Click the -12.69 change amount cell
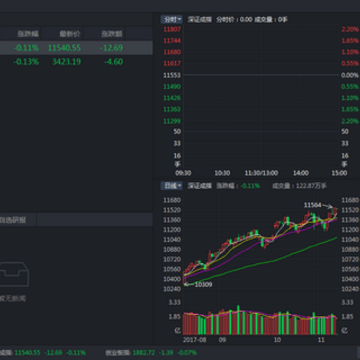Viewport: 360px width, 360px height. (x=112, y=48)
